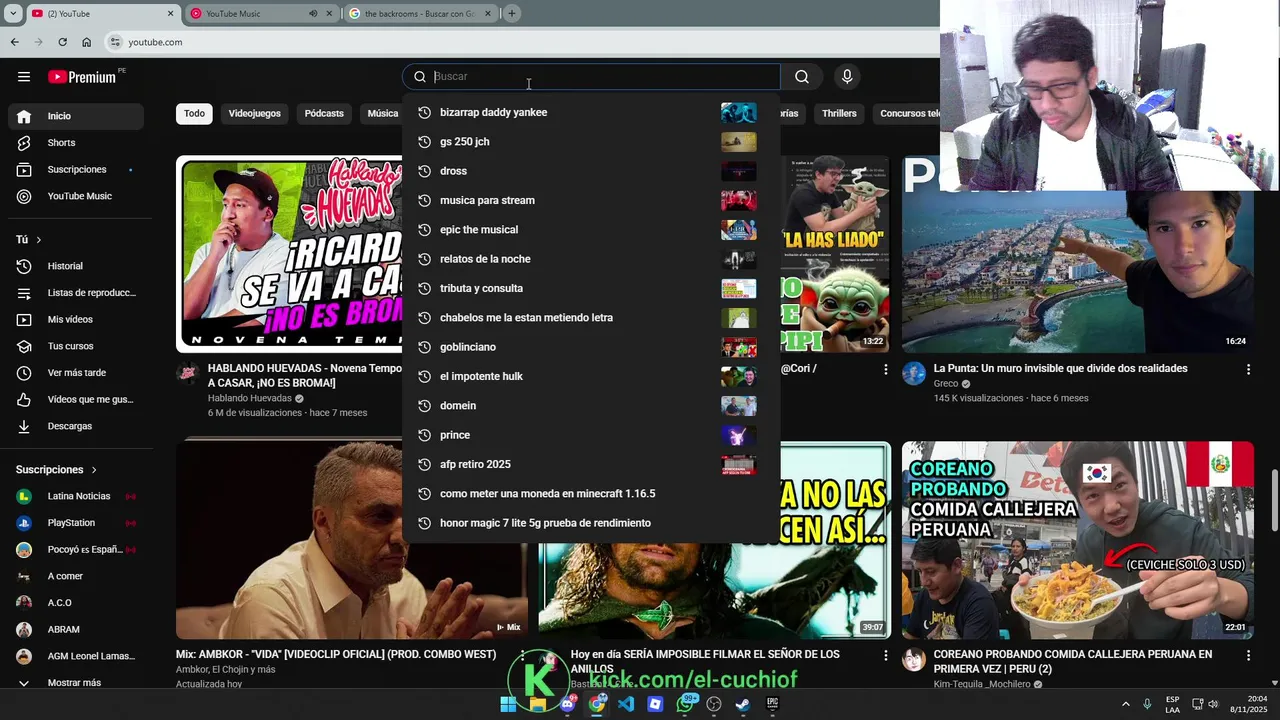The image size is (1280, 720).
Task: Open Ver más tarde in the sidebar
Action: pyautogui.click(x=76, y=373)
